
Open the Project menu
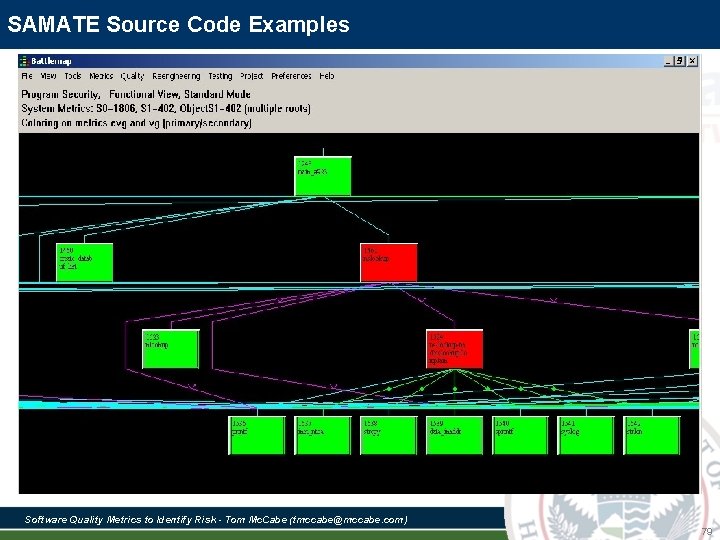252,76
